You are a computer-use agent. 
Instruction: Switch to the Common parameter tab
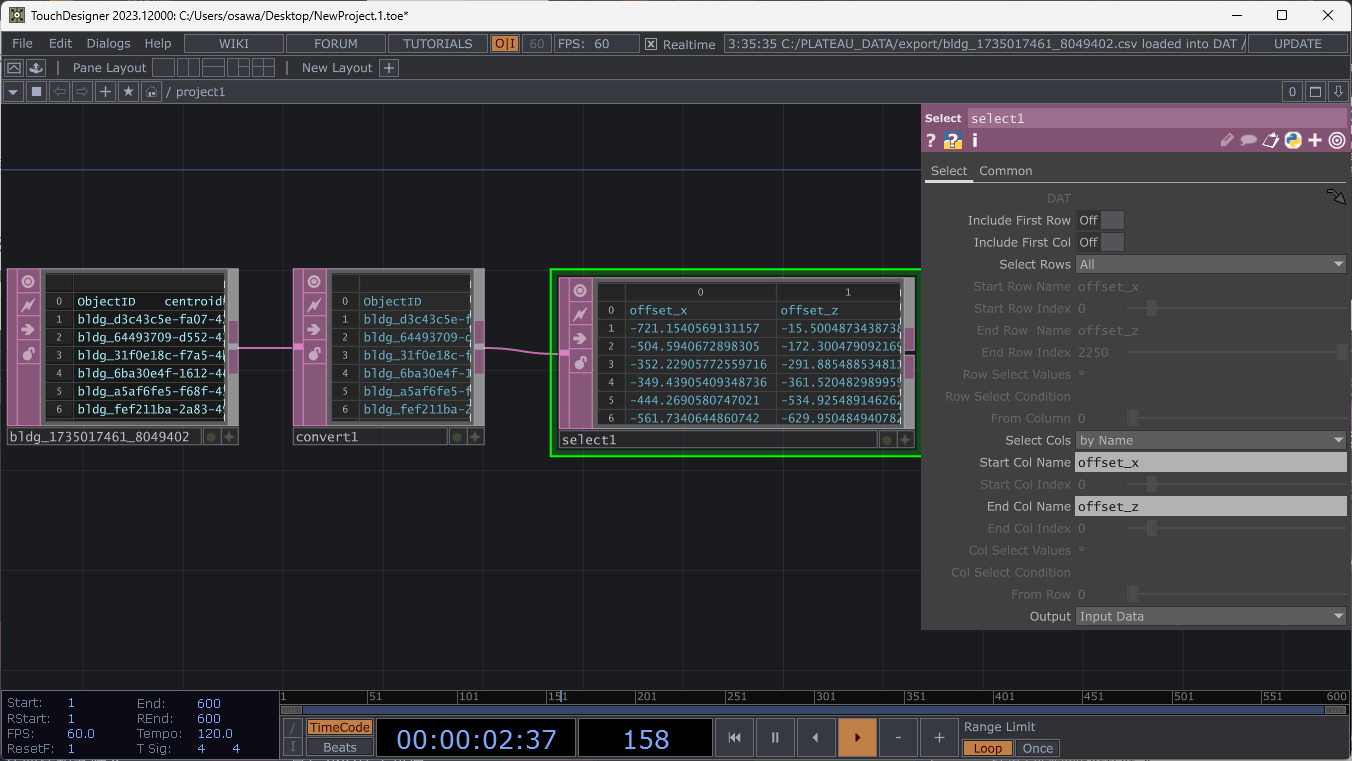tap(1005, 171)
